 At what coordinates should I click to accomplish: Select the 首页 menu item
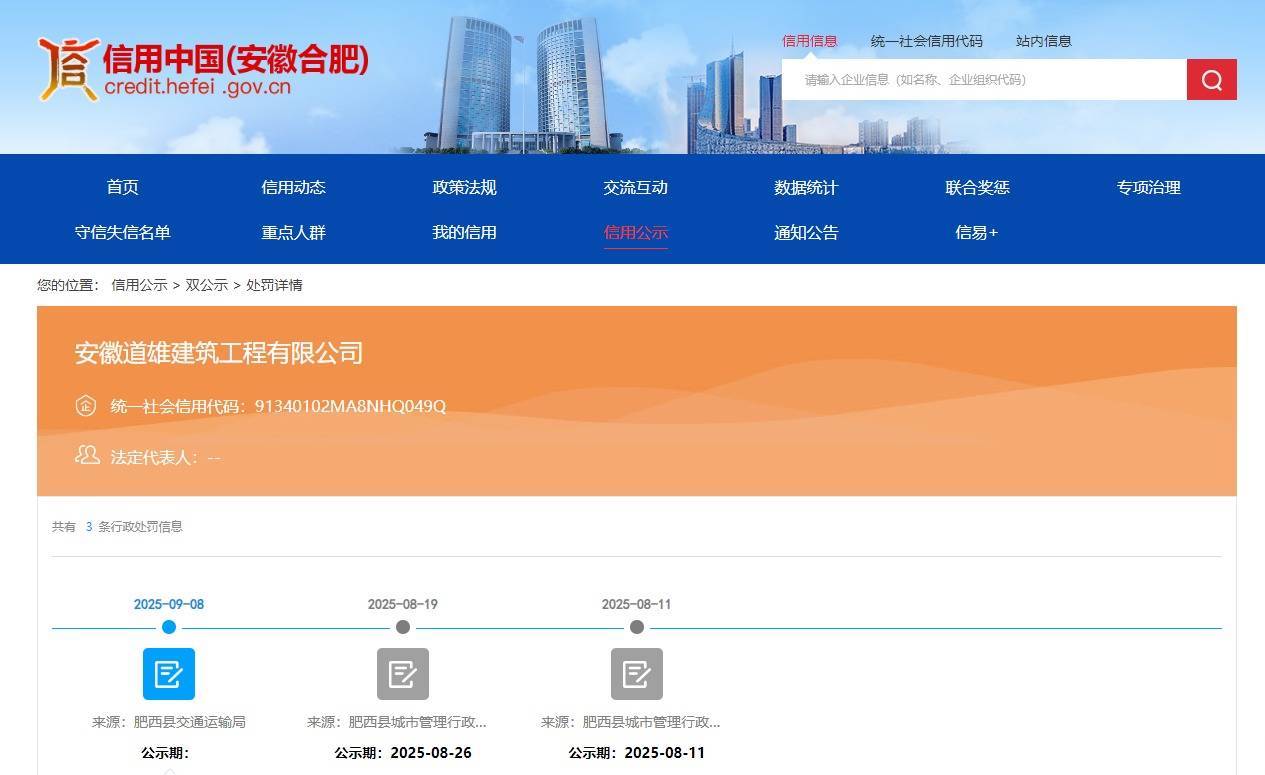[122, 187]
